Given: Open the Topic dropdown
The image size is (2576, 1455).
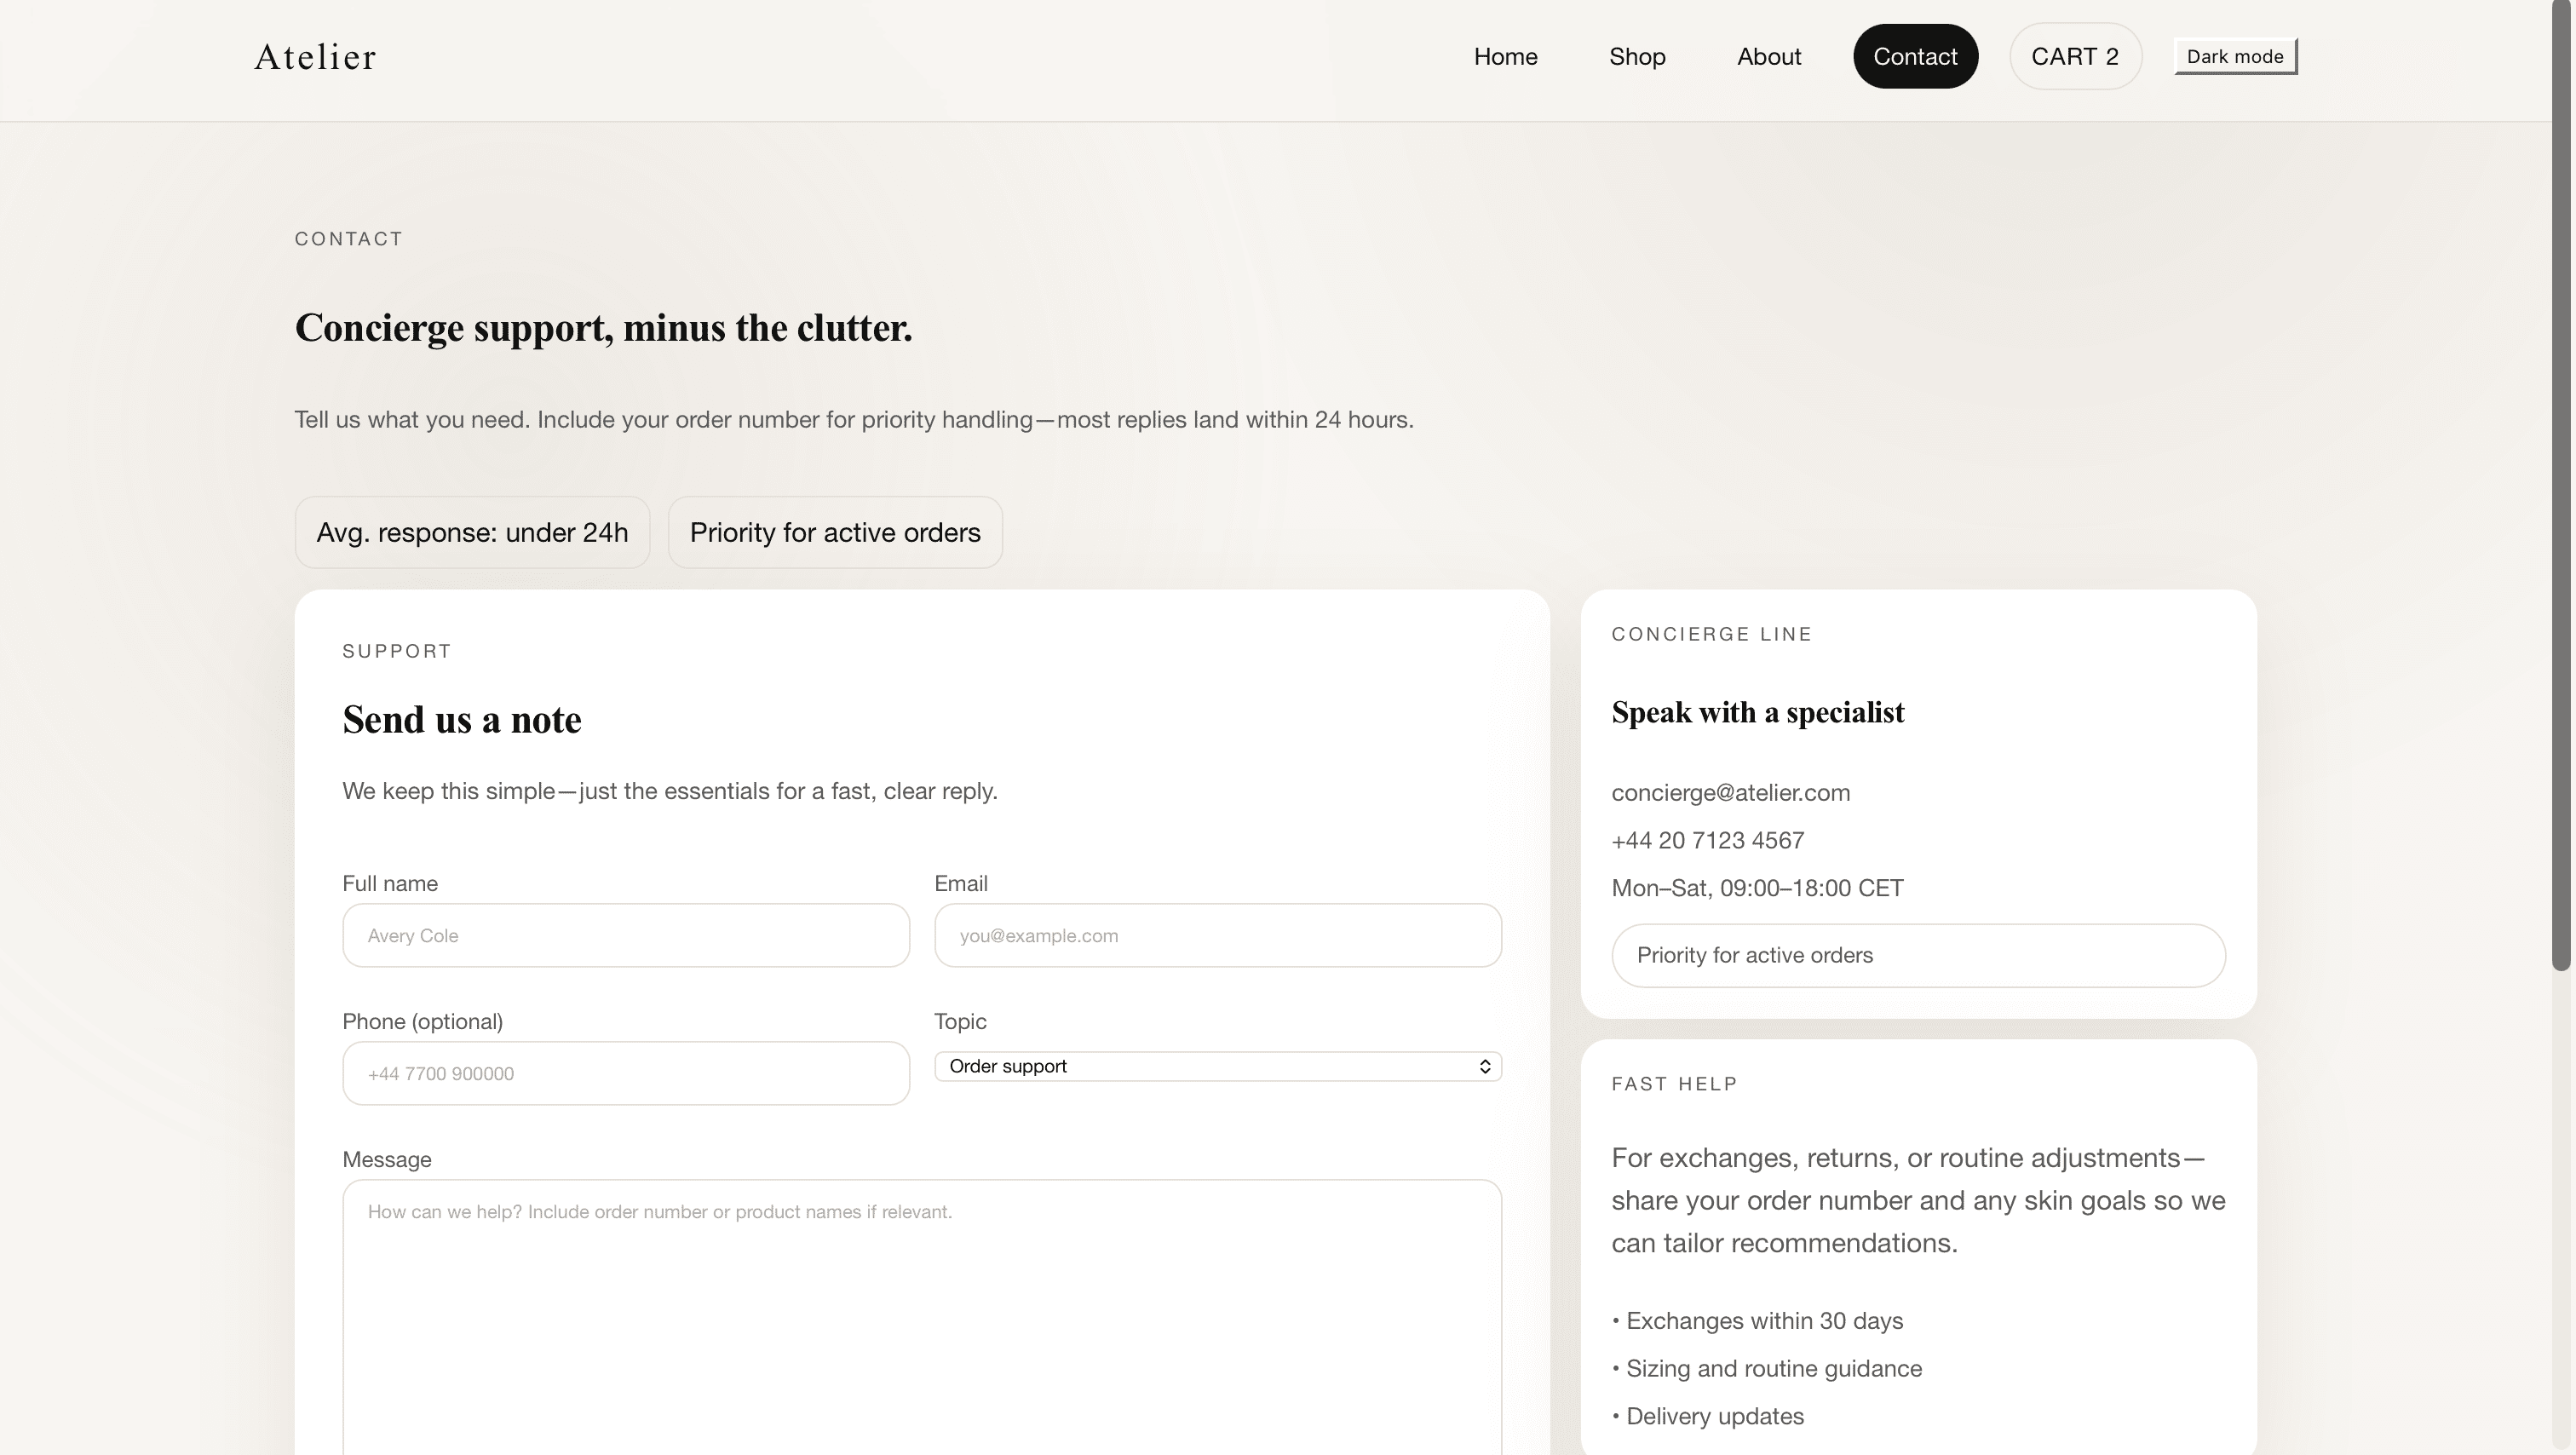Looking at the screenshot, I should pyautogui.click(x=1217, y=1066).
